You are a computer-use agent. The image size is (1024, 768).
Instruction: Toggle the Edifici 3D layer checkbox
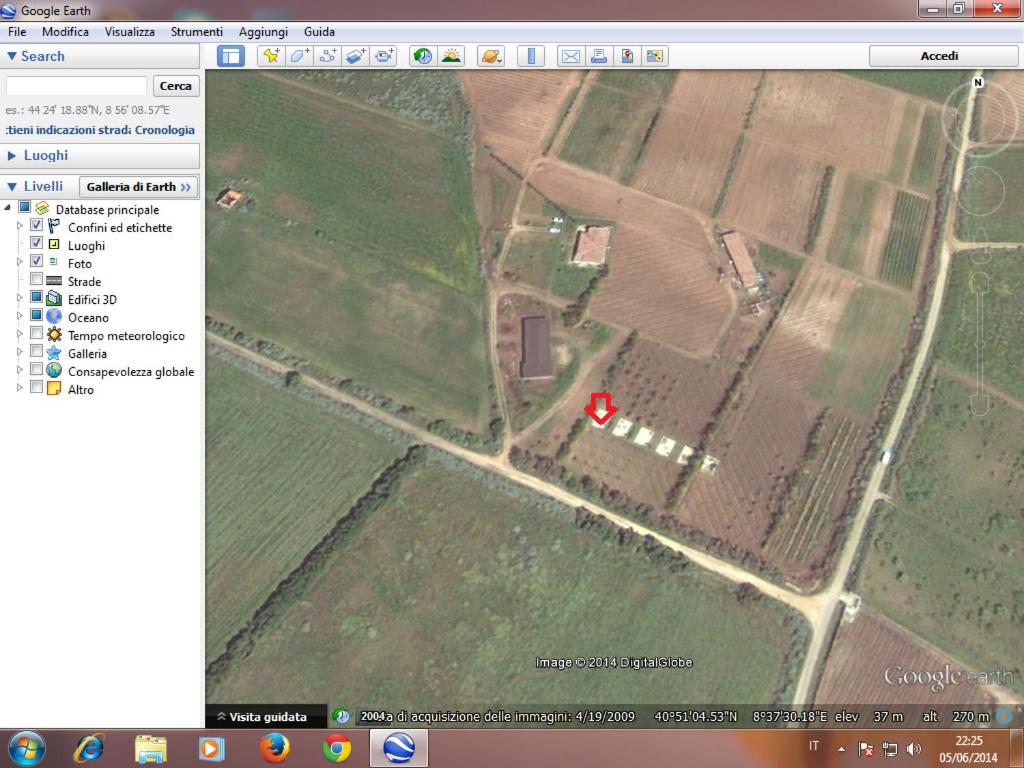coord(37,298)
